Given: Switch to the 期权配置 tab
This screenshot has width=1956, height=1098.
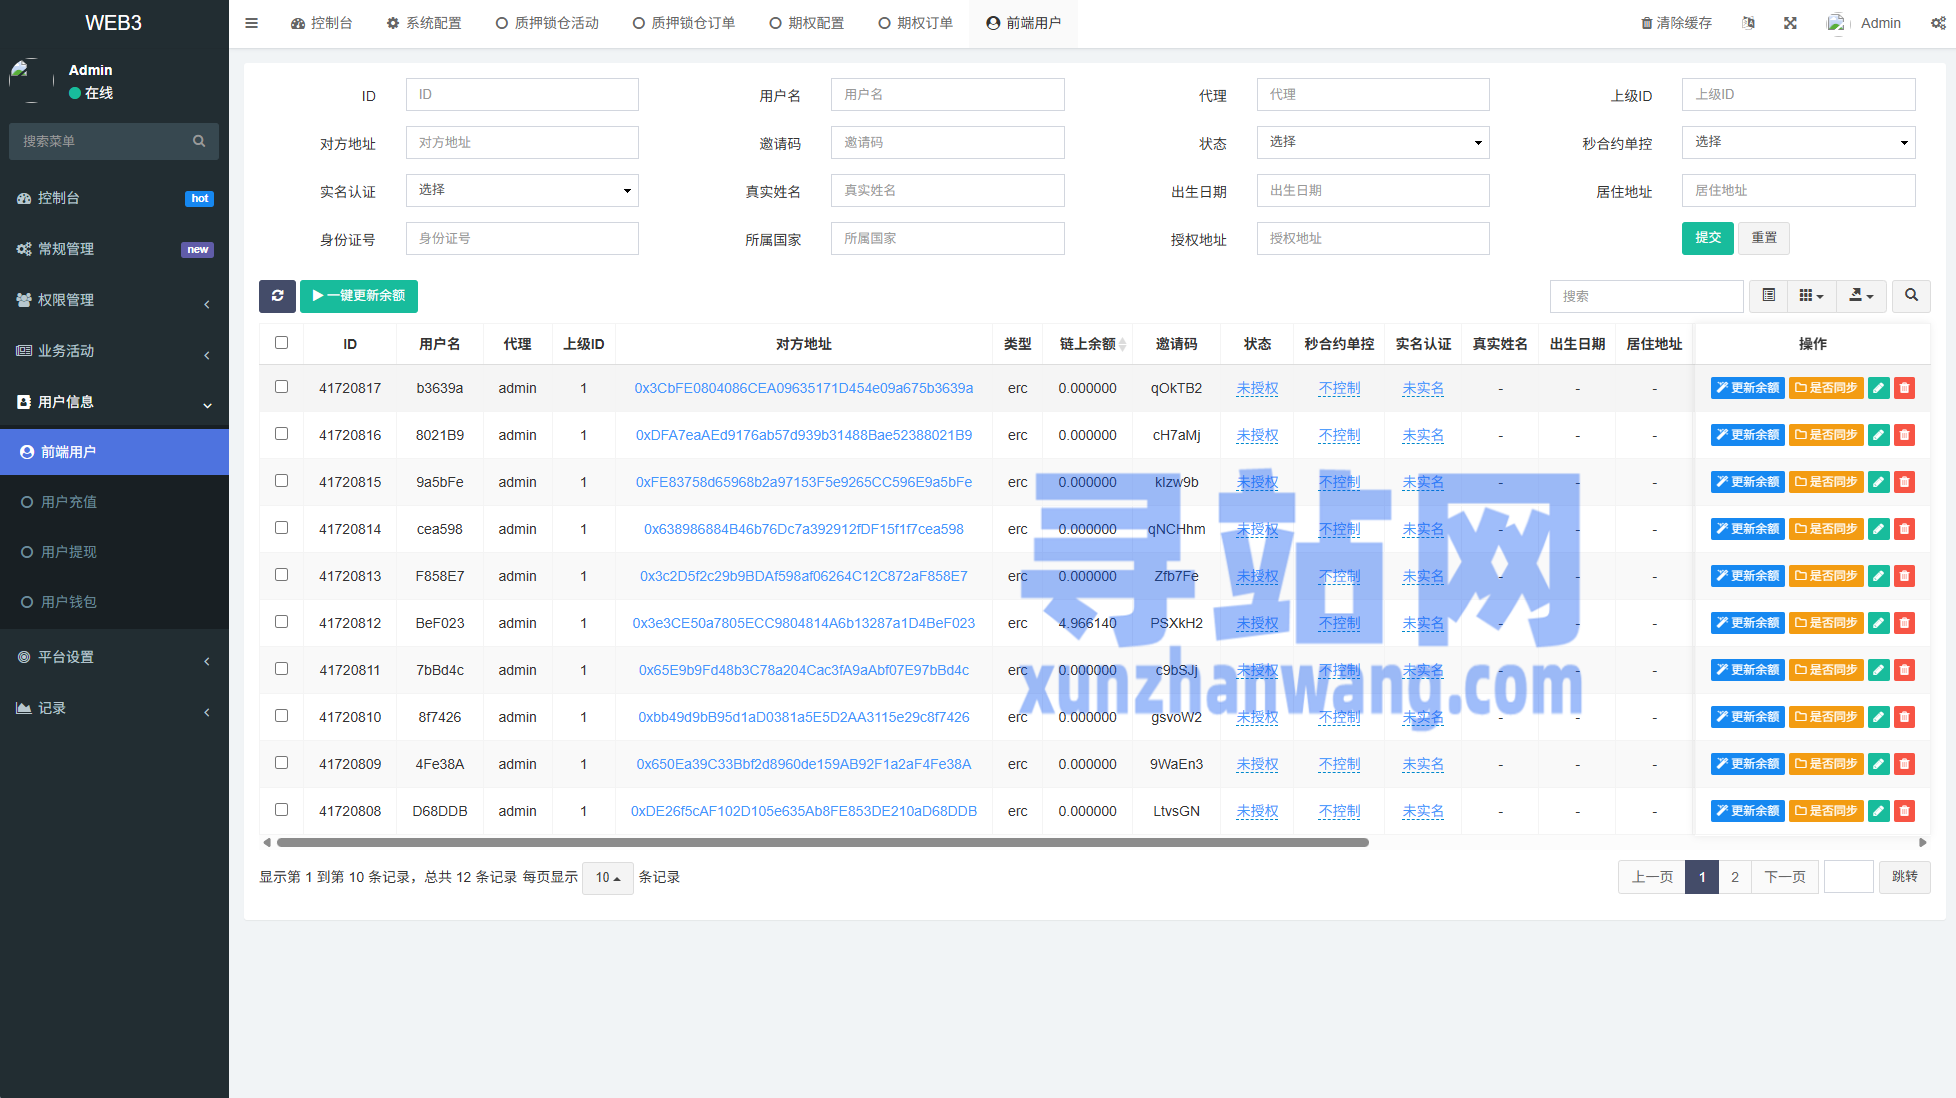Looking at the screenshot, I should 806,23.
